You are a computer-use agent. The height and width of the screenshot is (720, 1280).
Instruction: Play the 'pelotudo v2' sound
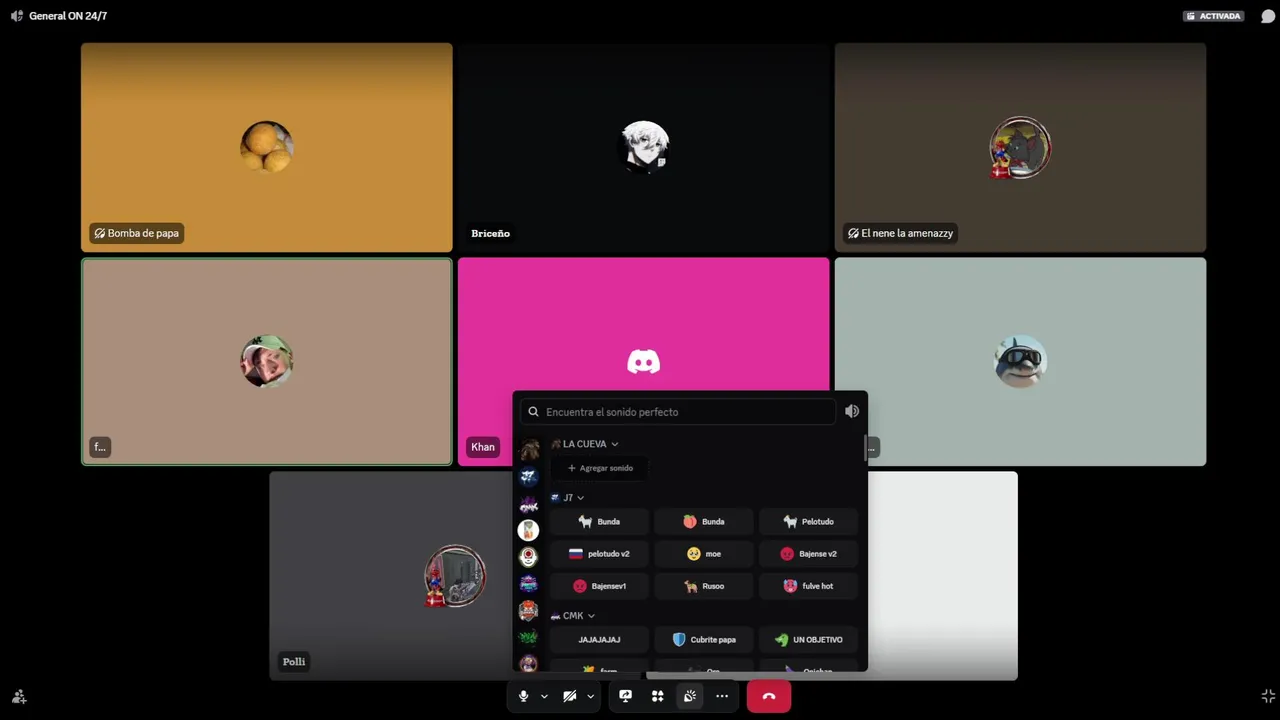[x=600, y=554]
